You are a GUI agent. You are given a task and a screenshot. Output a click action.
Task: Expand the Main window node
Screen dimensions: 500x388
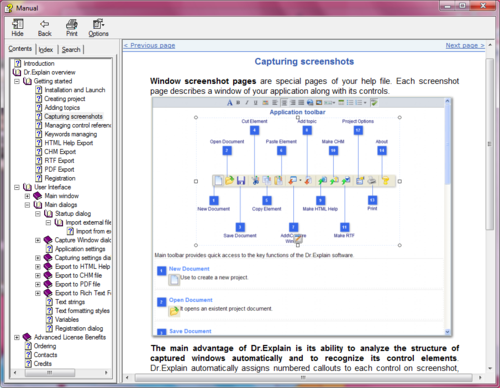pyautogui.click(x=27, y=196)
